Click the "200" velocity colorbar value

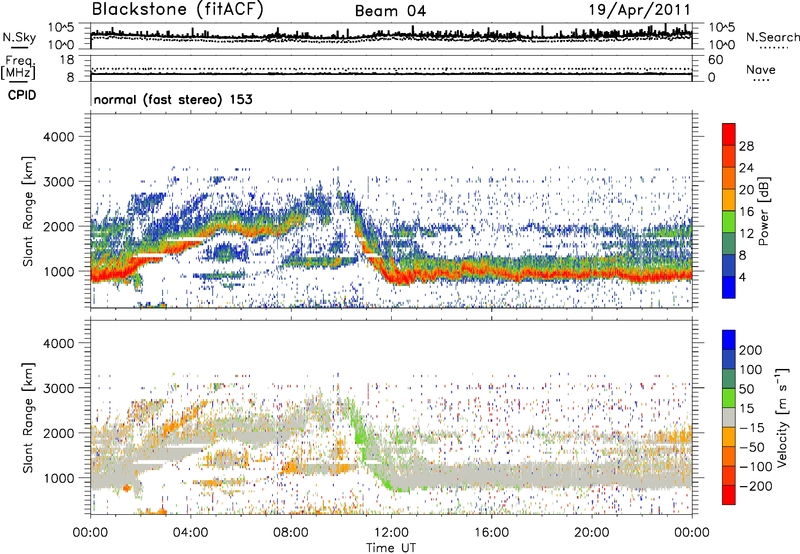(751, 350)
